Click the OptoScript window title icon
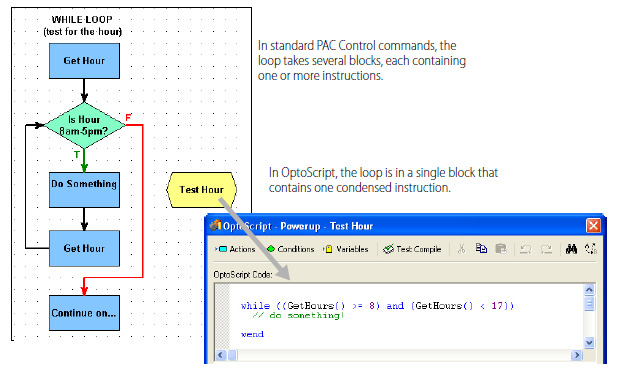 coord(215,225)
